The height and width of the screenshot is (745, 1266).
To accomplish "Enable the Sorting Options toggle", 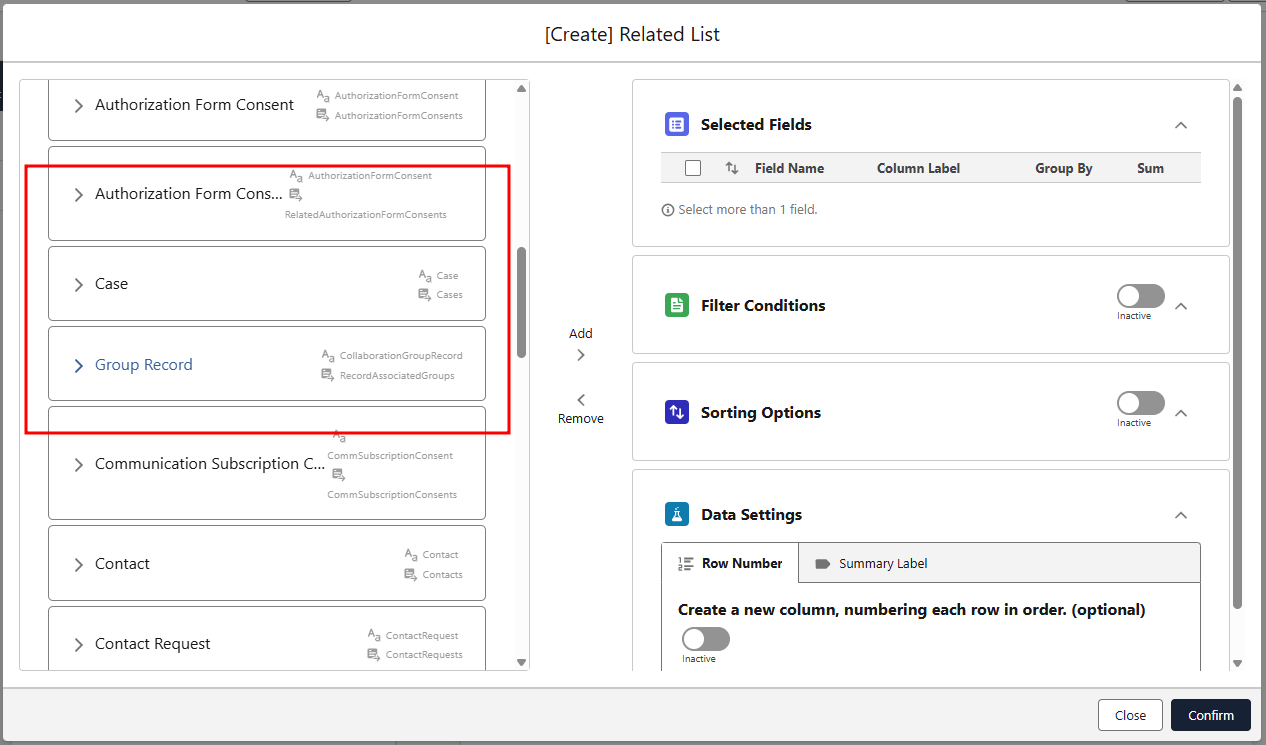I will coord(1141,403).
